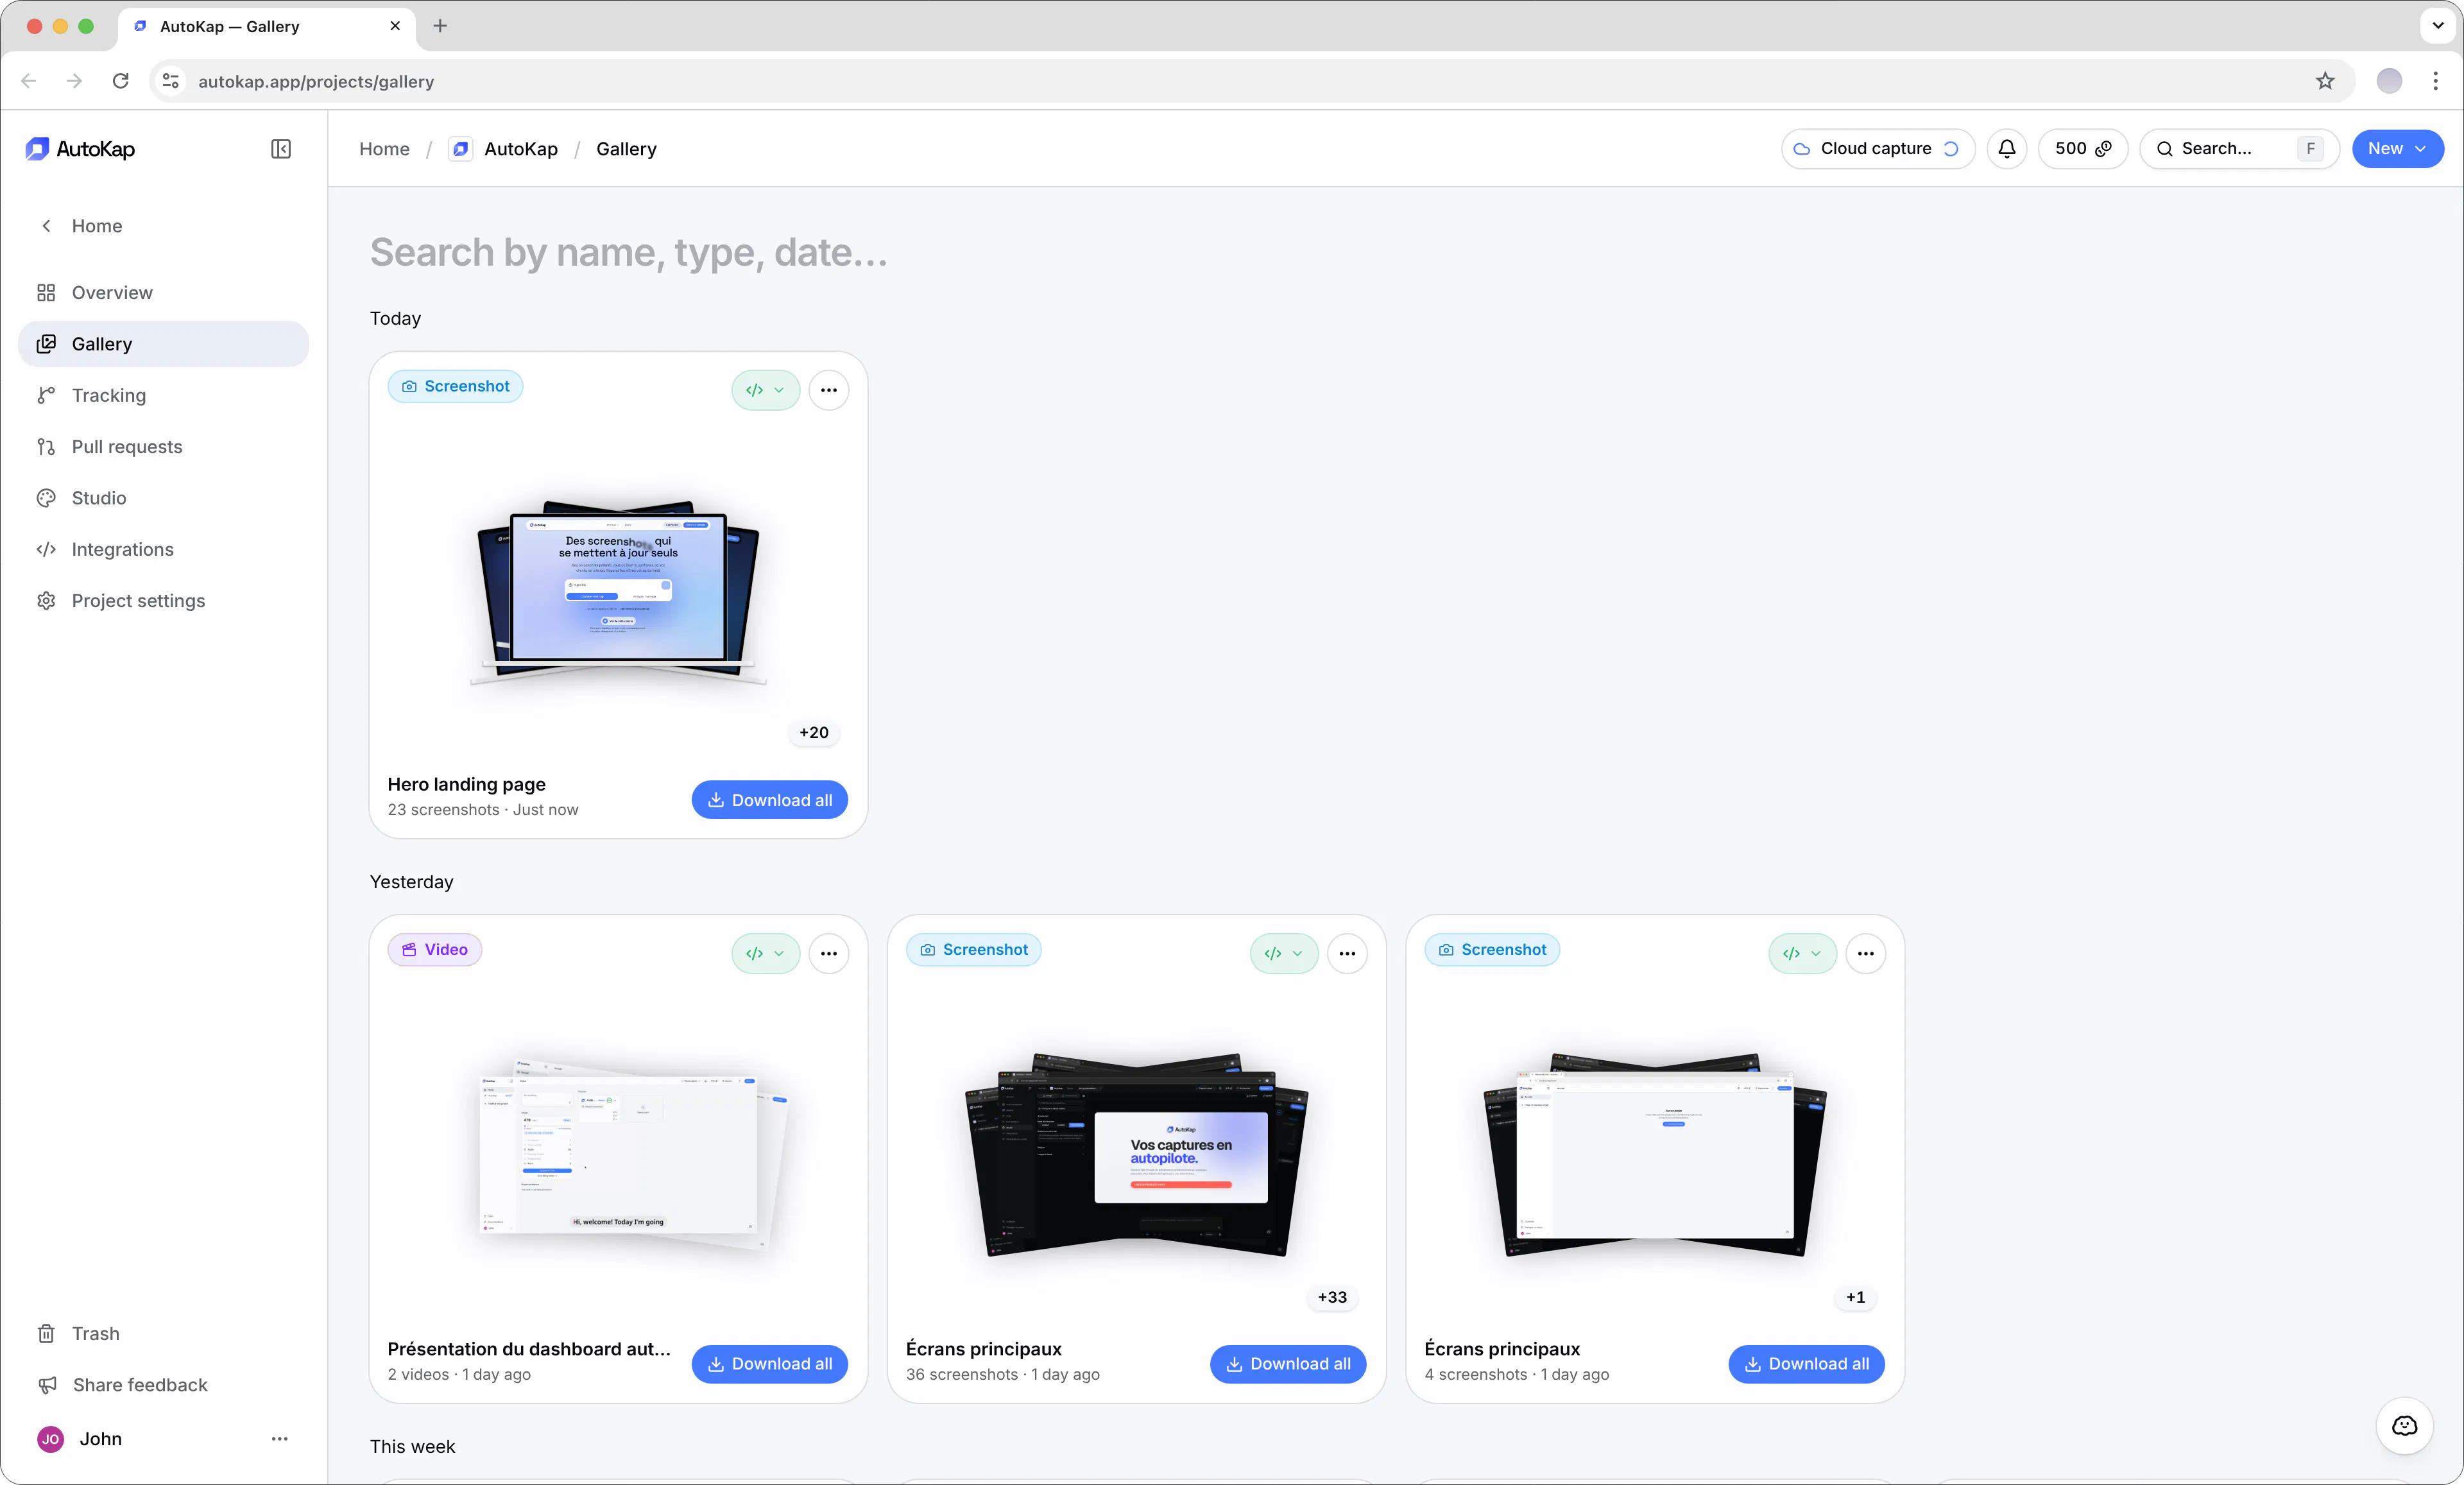Open the Vos captures en autopilote thumbnail
The height and width of the screenshot is (1485, 2464).
(x=1137, y=1154)
